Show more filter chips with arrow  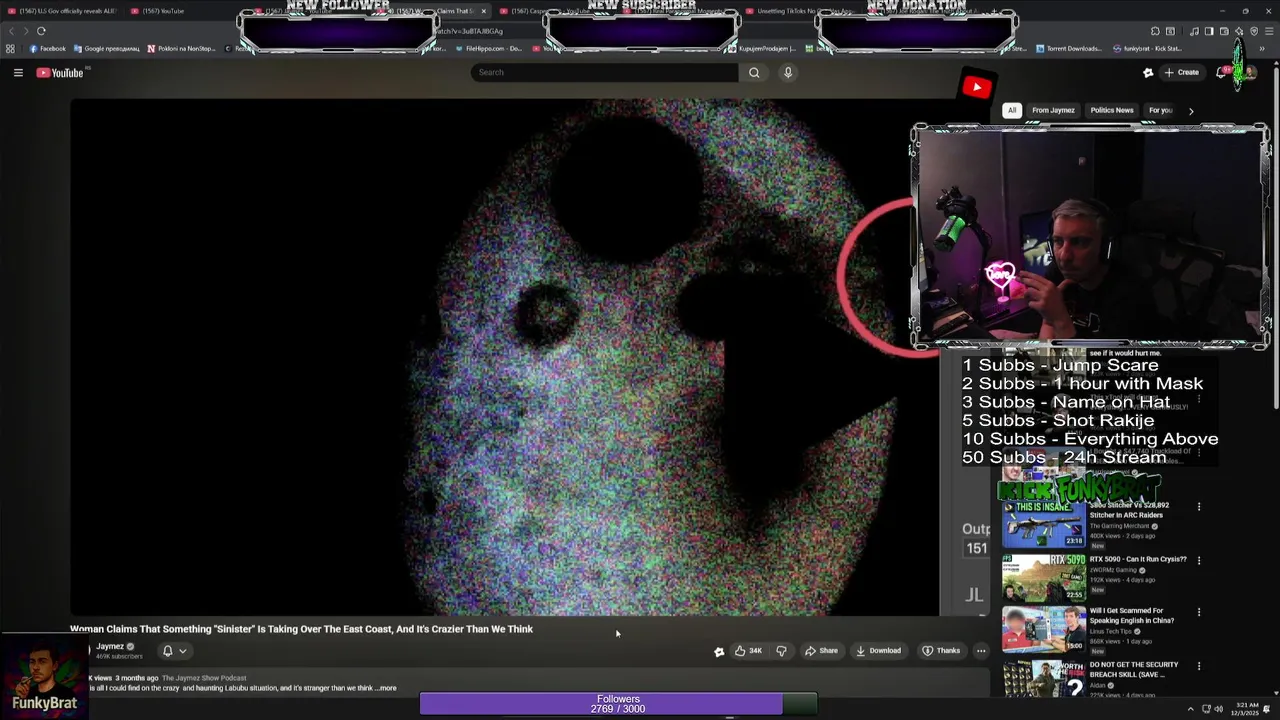tap(1190, 111)
